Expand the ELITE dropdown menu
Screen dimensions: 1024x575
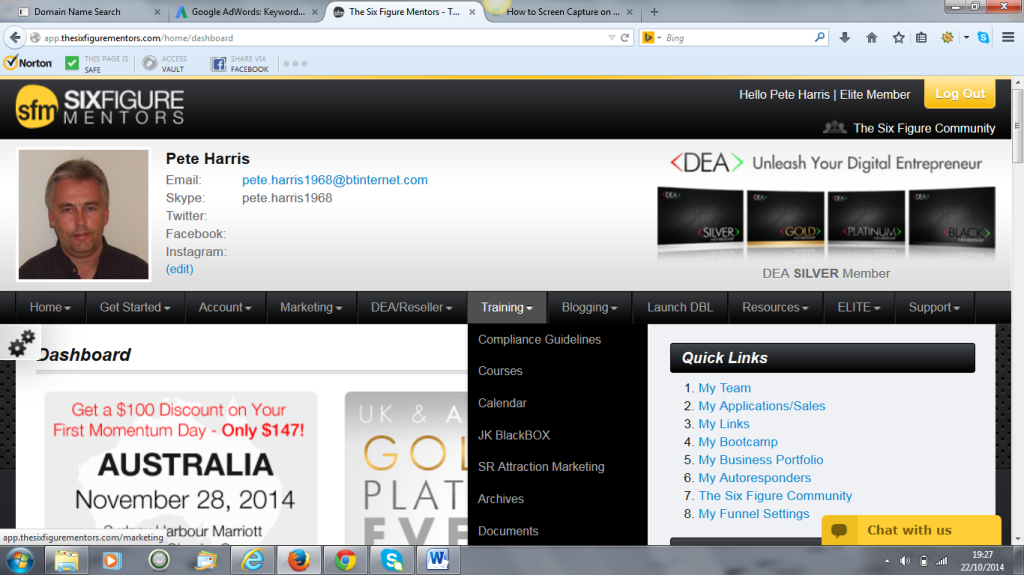point(859,307)
